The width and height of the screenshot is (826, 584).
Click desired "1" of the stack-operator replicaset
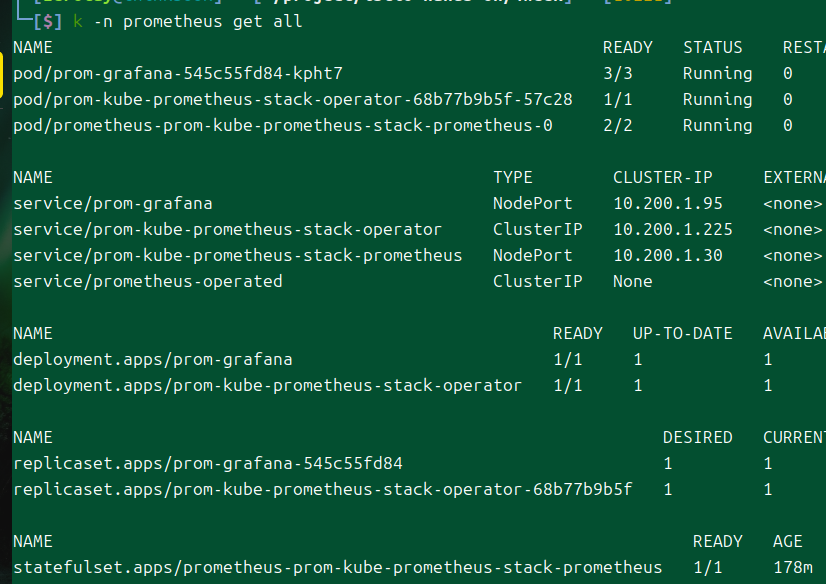point(668,489)
